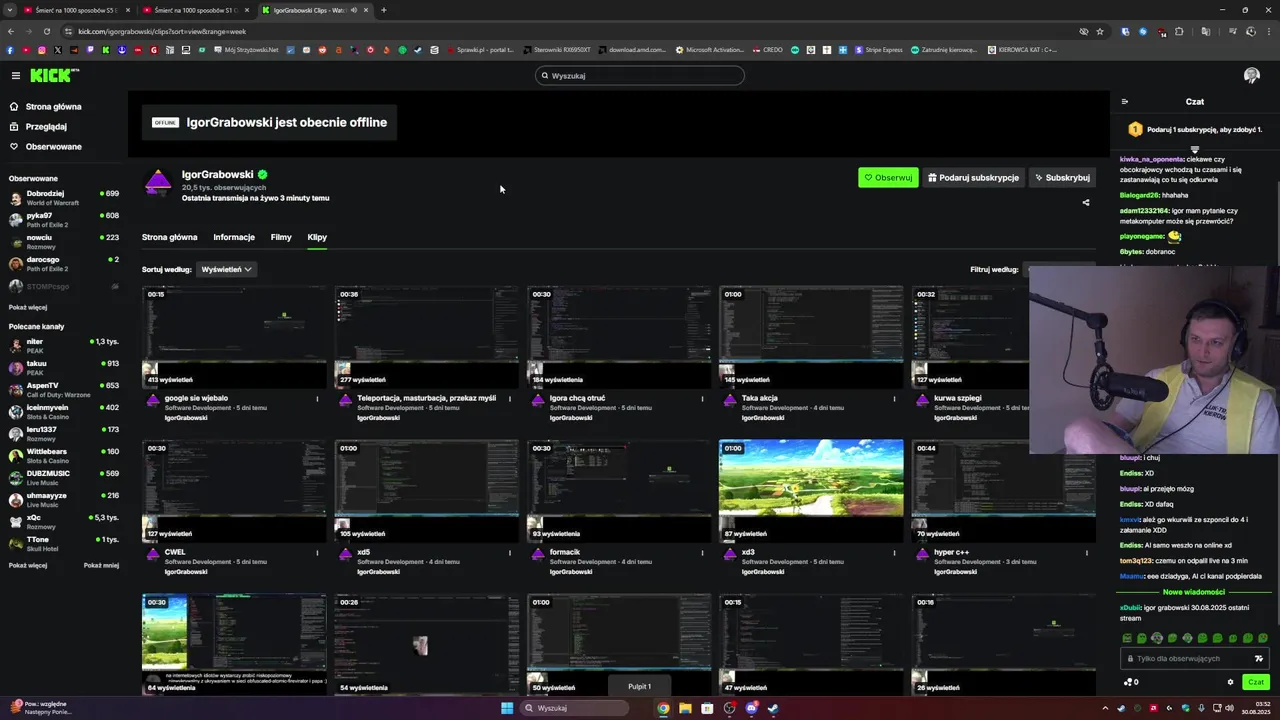This screenshot has height=720, width=1280.
Task: Open the Filtruj według dropdown
Action: click(1060, 269)
